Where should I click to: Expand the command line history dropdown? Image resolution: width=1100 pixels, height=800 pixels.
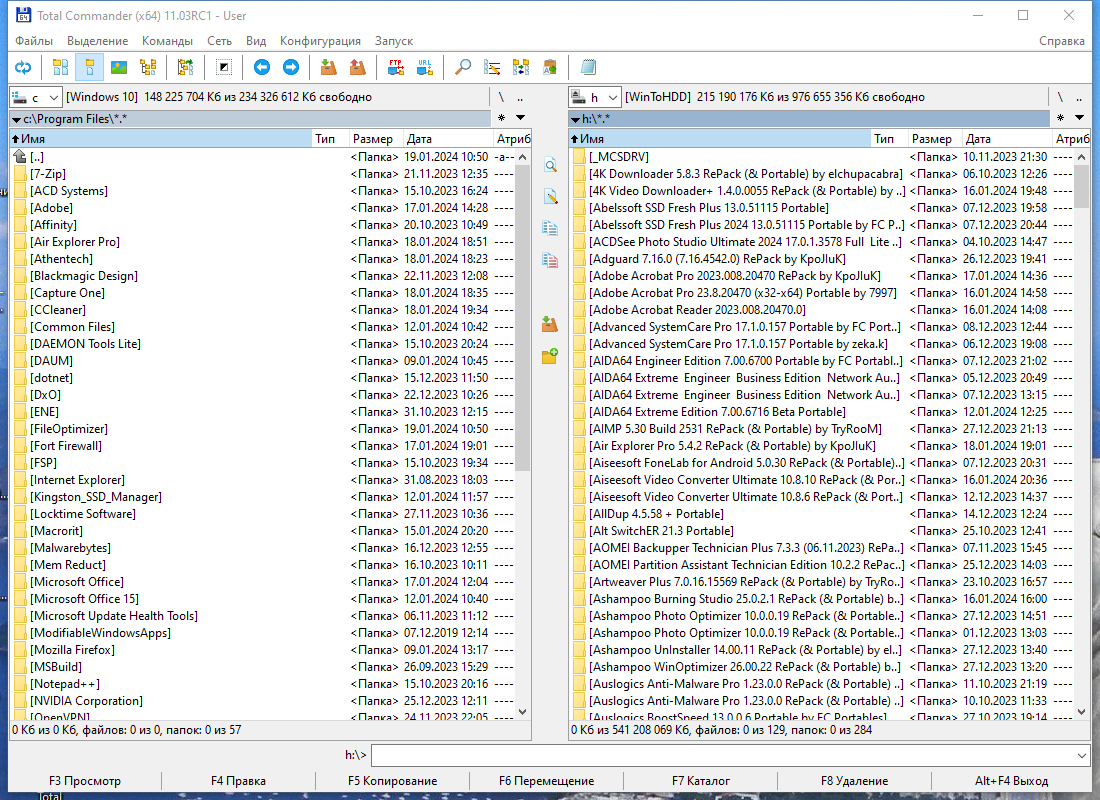1081,756
